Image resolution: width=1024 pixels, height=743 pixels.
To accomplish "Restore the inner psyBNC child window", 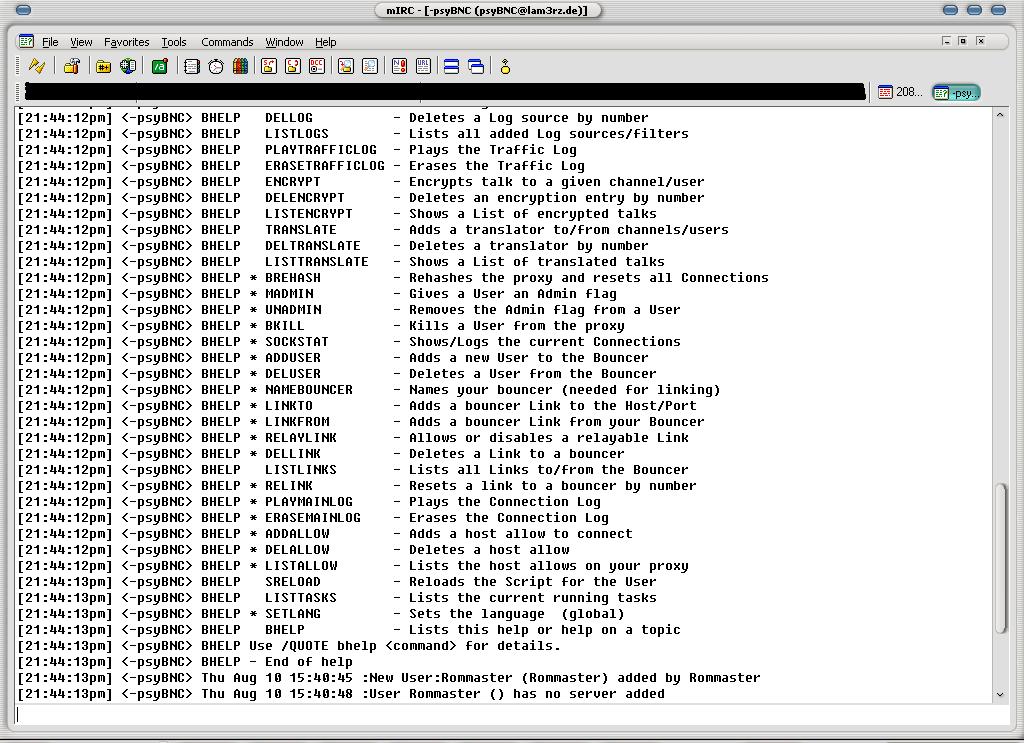I will tap(963, 40).
